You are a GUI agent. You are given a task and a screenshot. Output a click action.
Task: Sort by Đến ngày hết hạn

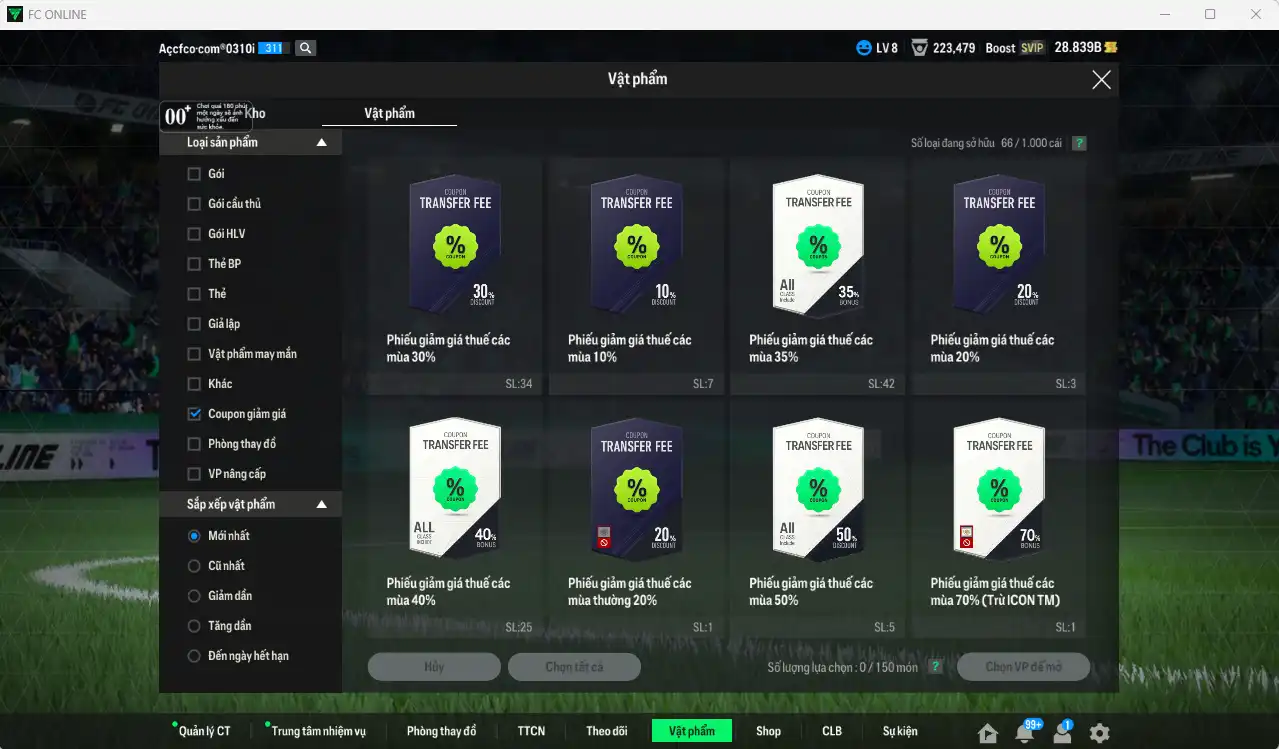pos(194,656)
